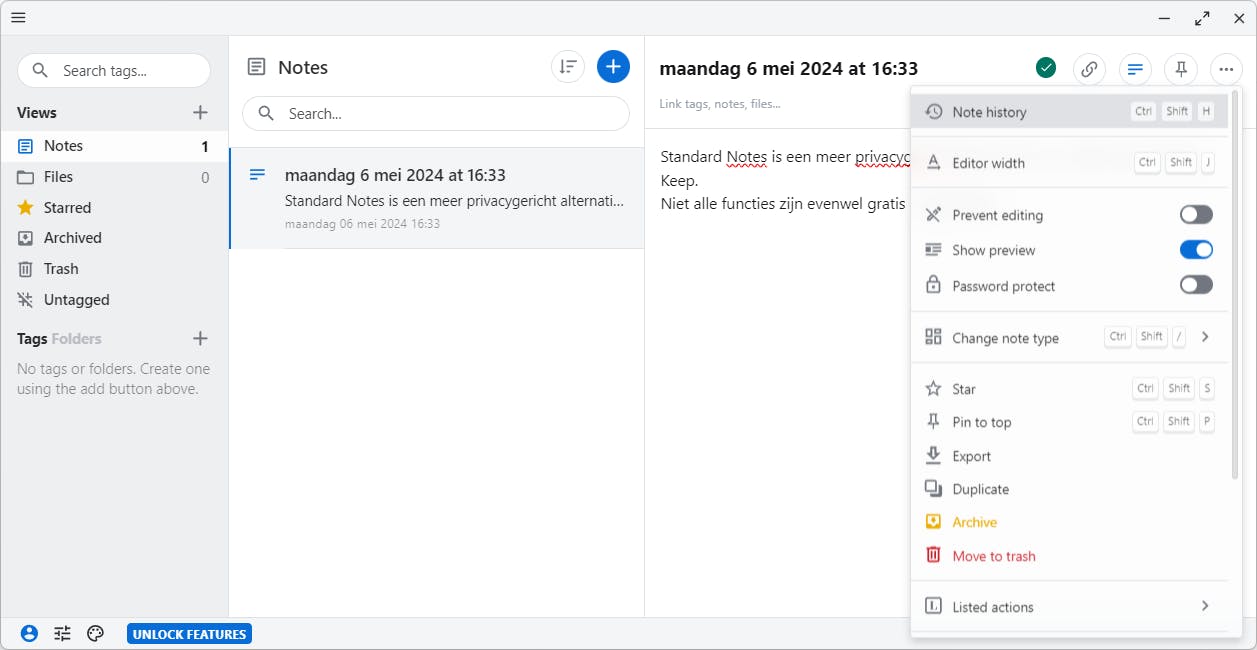Toggle the Prevent editing switch

(x=1196, y=215)
